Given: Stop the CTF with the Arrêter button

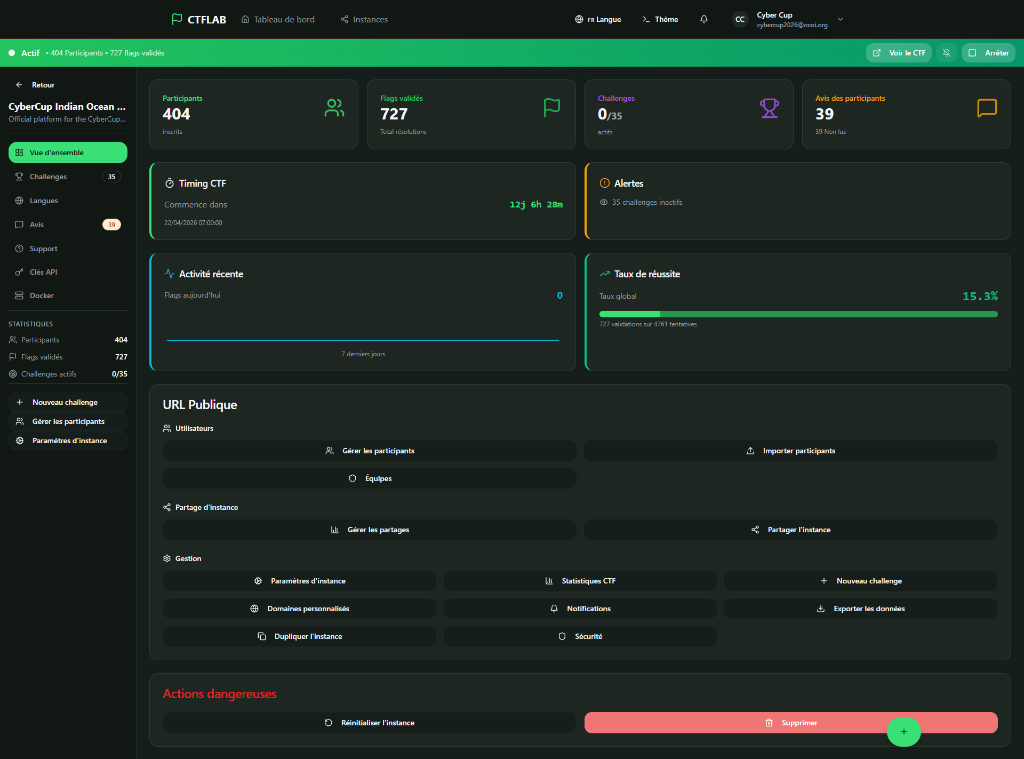Looking at the screenshot, I should pyautogui.click(x=989, y=53).
